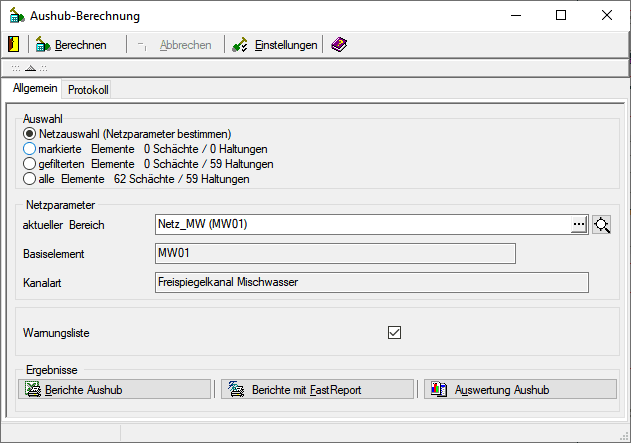Click the exit door icon in toolbar

coord(13,45)
